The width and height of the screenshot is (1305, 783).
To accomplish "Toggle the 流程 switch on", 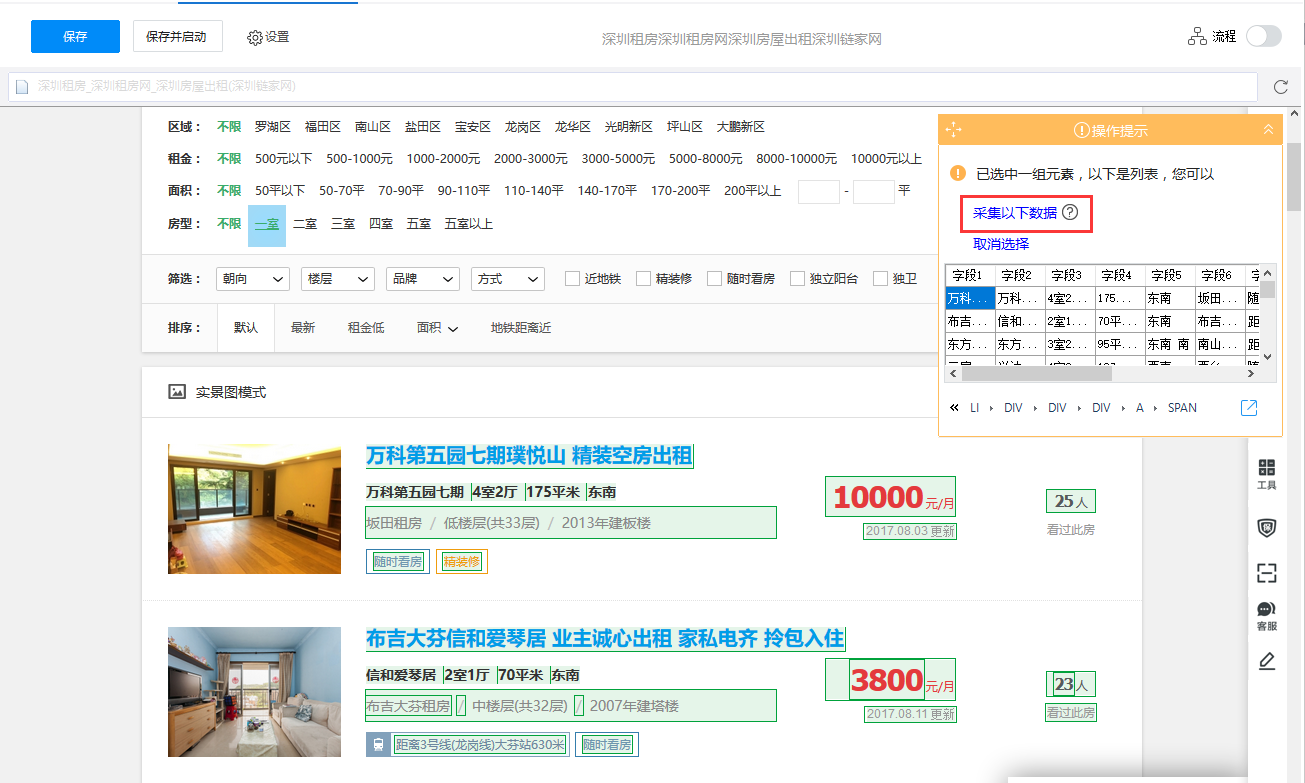I will click(x=1263, y=36).
